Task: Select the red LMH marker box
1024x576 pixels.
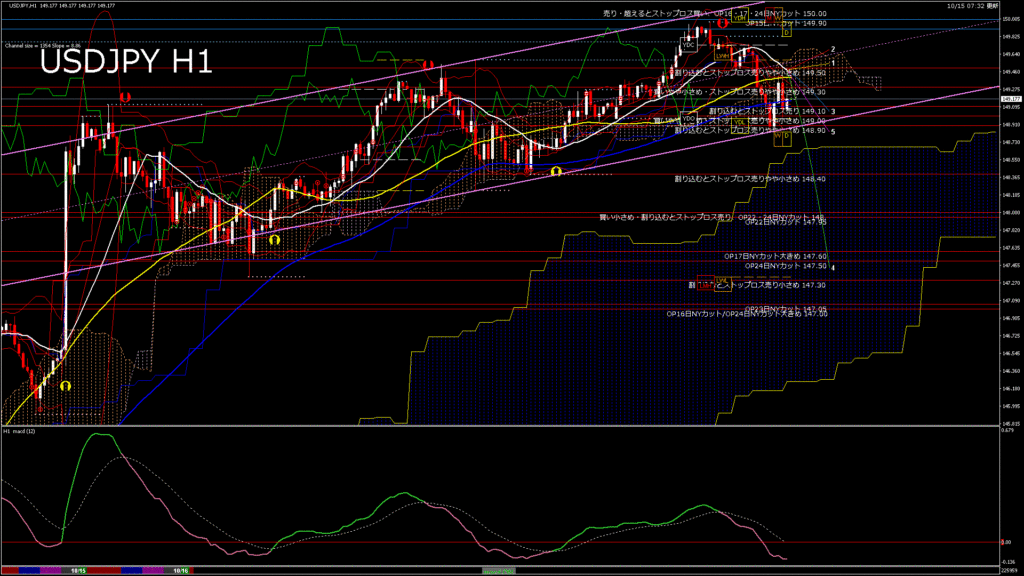Action: point(705,283)
